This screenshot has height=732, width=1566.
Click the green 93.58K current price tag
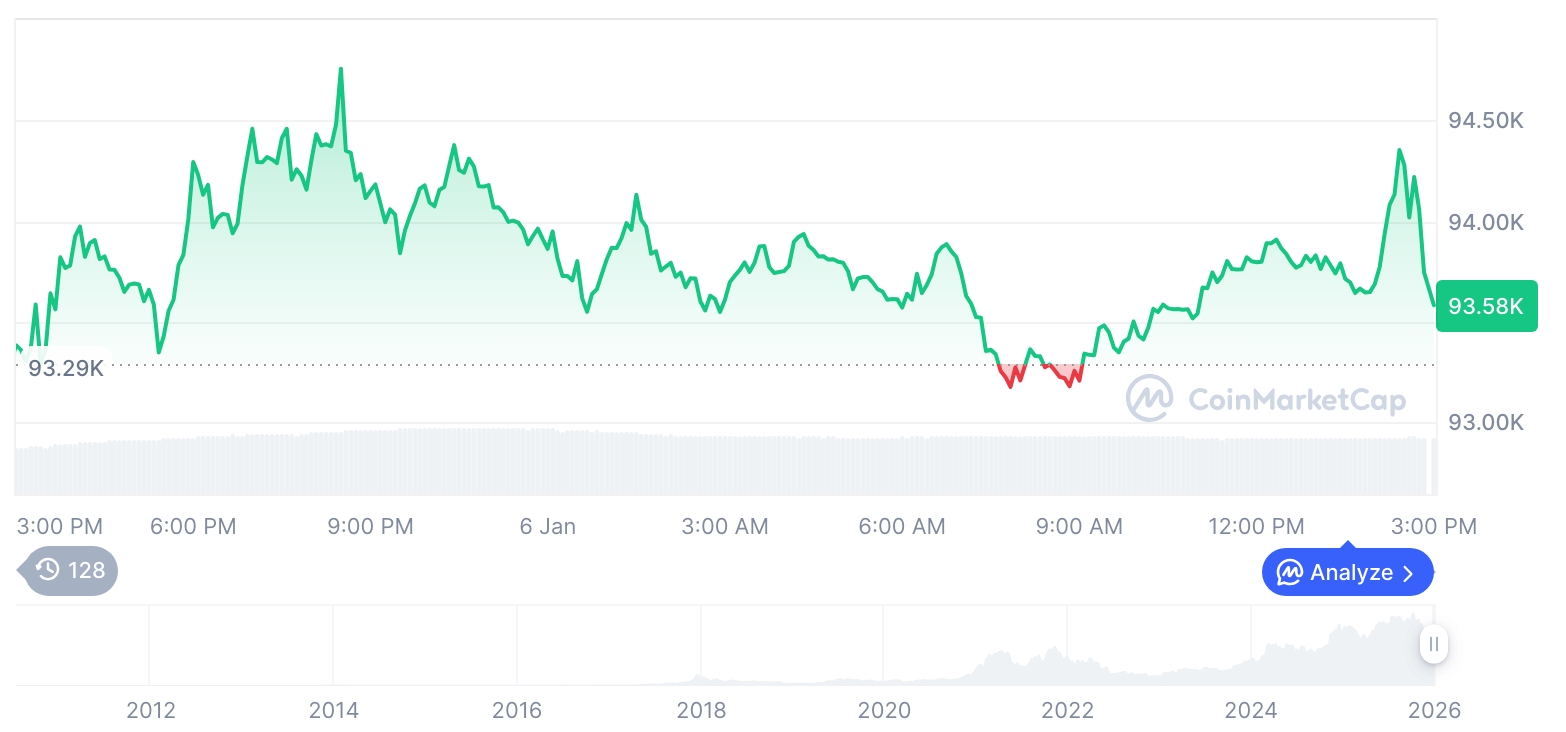pyautogui.click(x=1486, y=306)
